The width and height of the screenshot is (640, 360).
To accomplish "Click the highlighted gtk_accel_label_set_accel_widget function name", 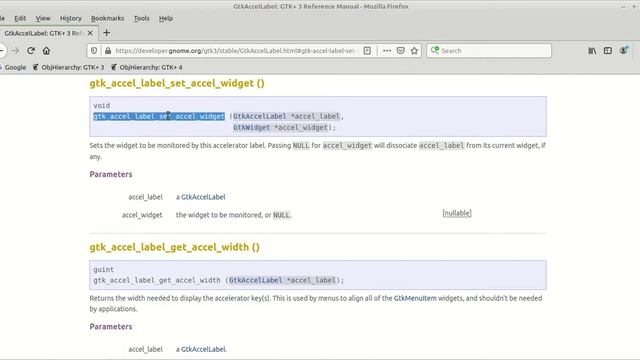I will point(159,116).
